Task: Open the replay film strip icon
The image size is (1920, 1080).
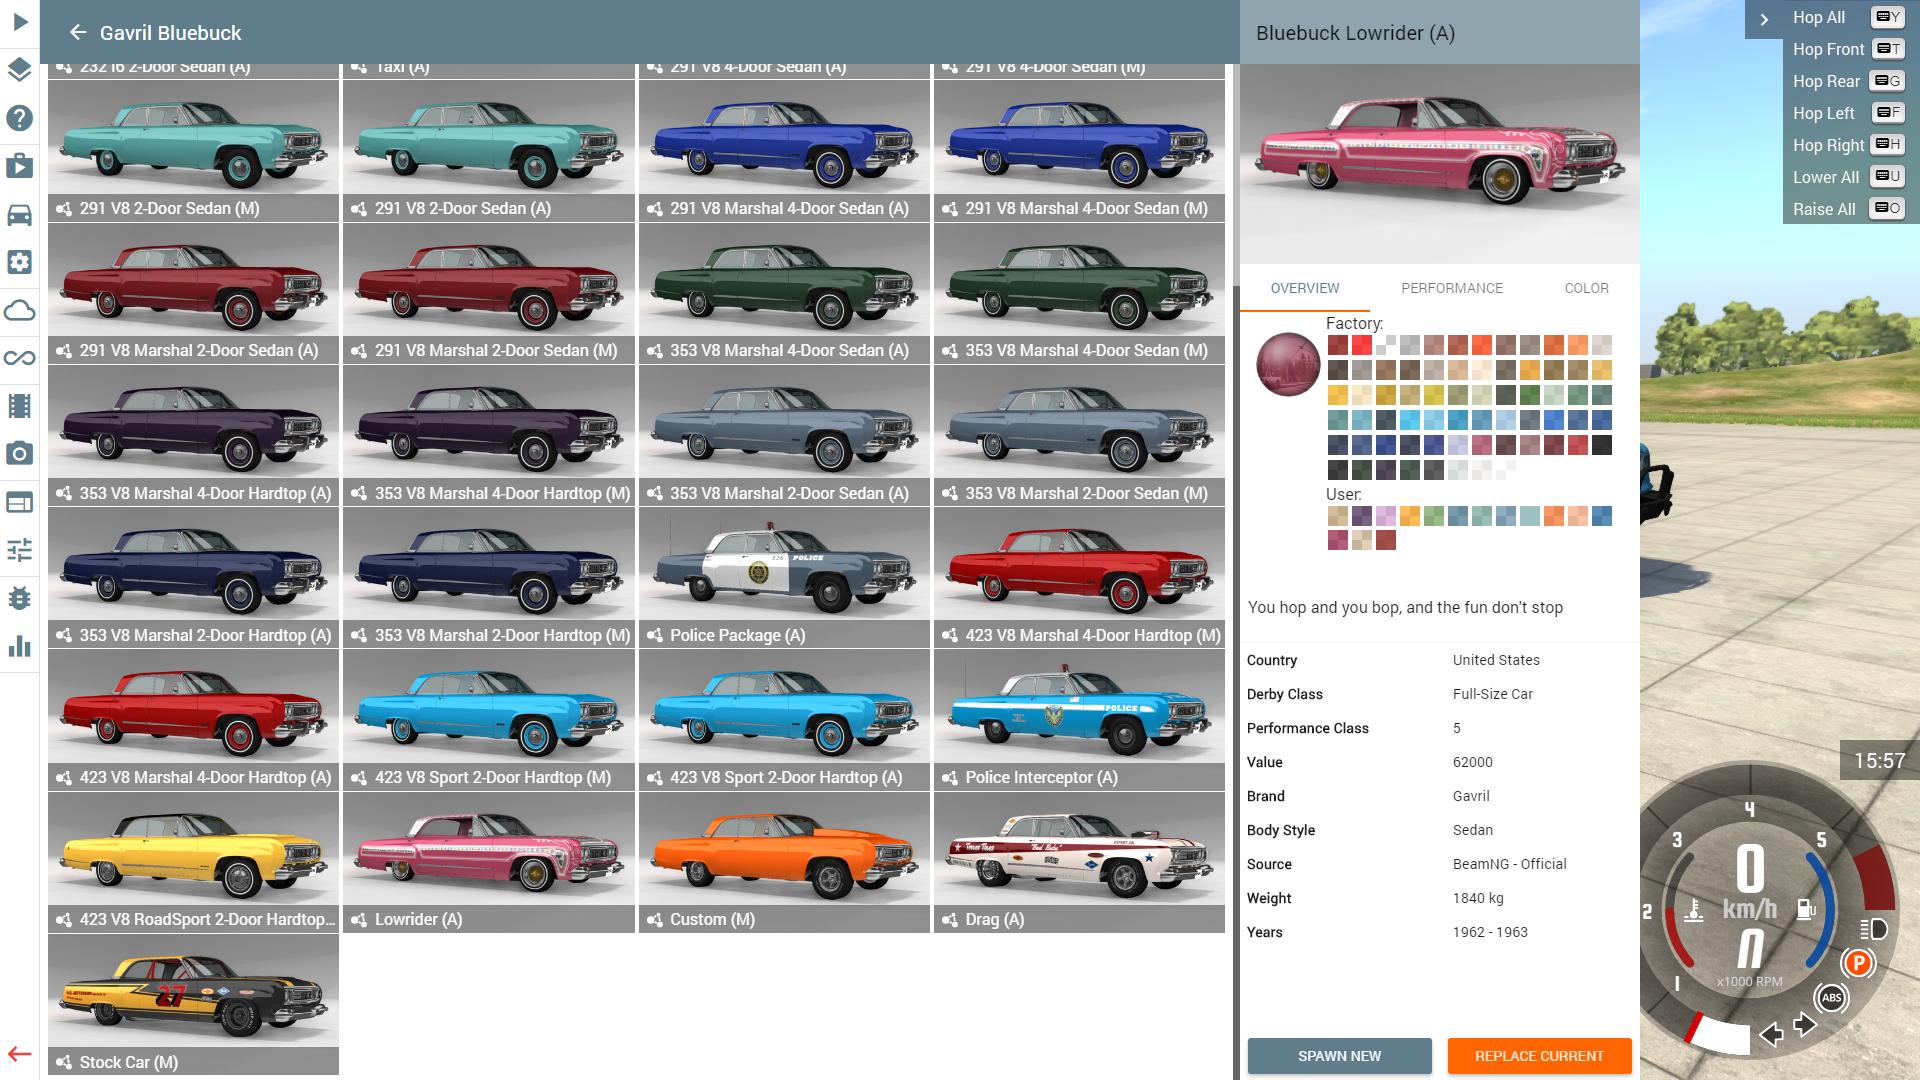Action: [20, 406]
